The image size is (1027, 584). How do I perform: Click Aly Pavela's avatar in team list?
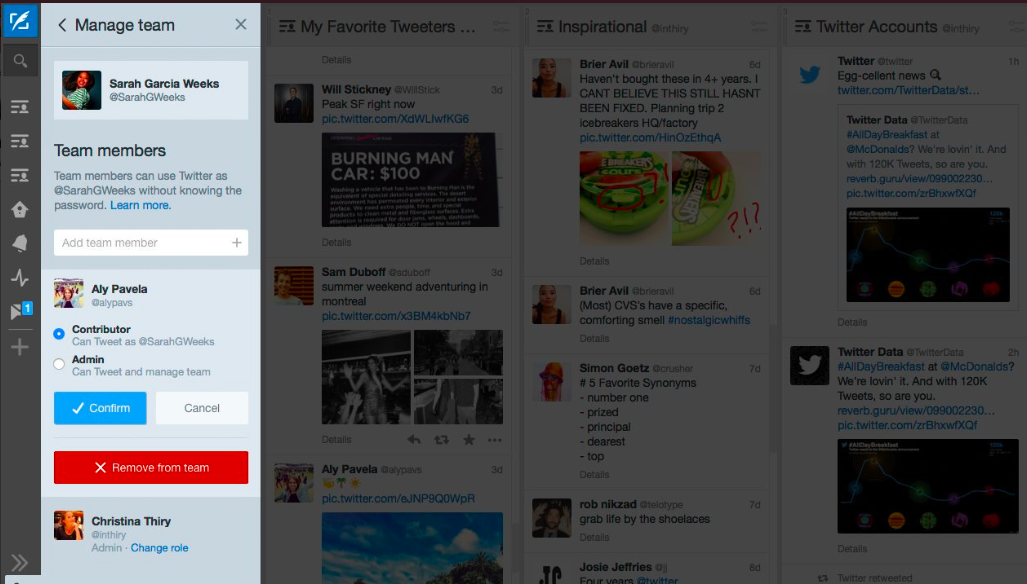point(69,293)
